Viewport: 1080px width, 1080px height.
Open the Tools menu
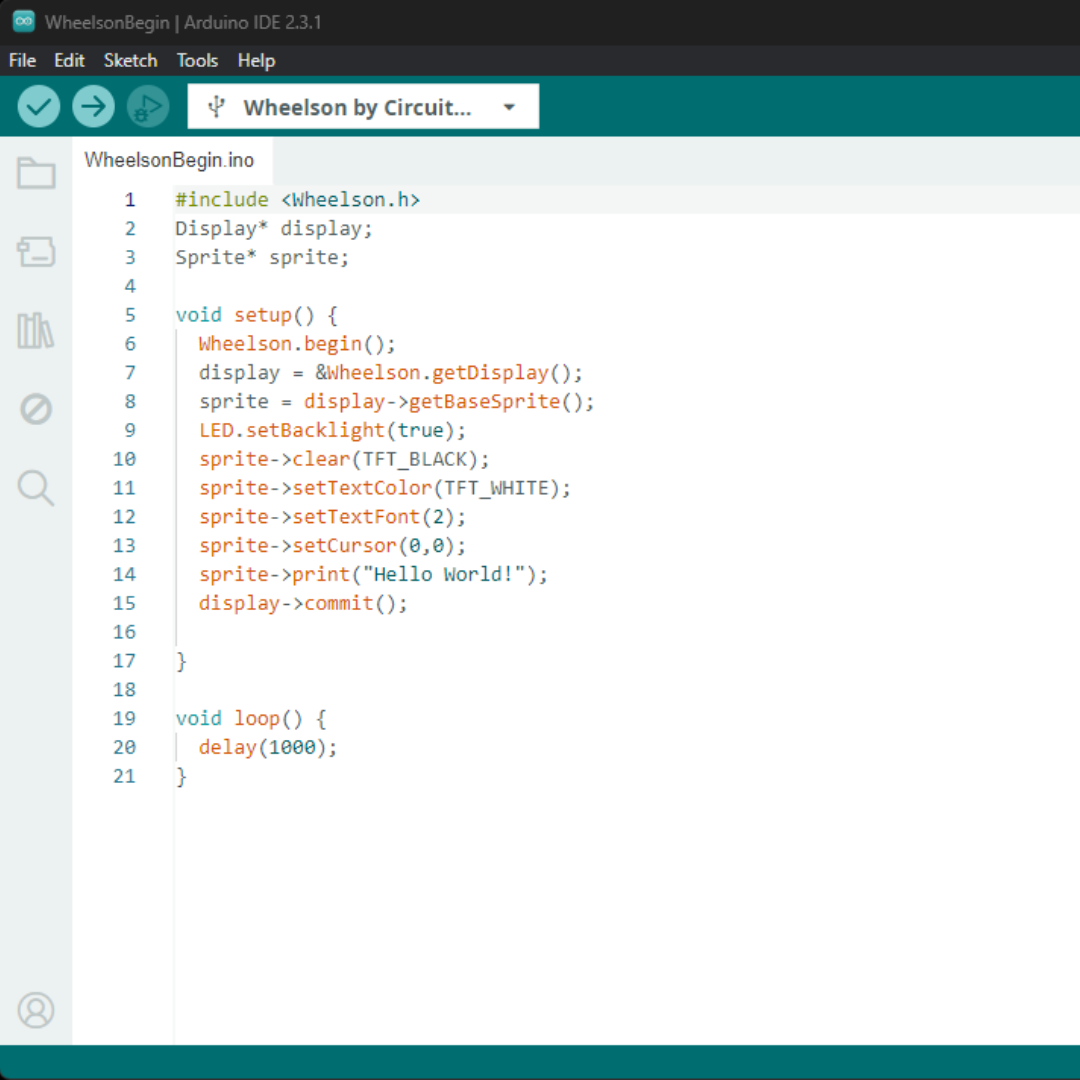point(197,61)
